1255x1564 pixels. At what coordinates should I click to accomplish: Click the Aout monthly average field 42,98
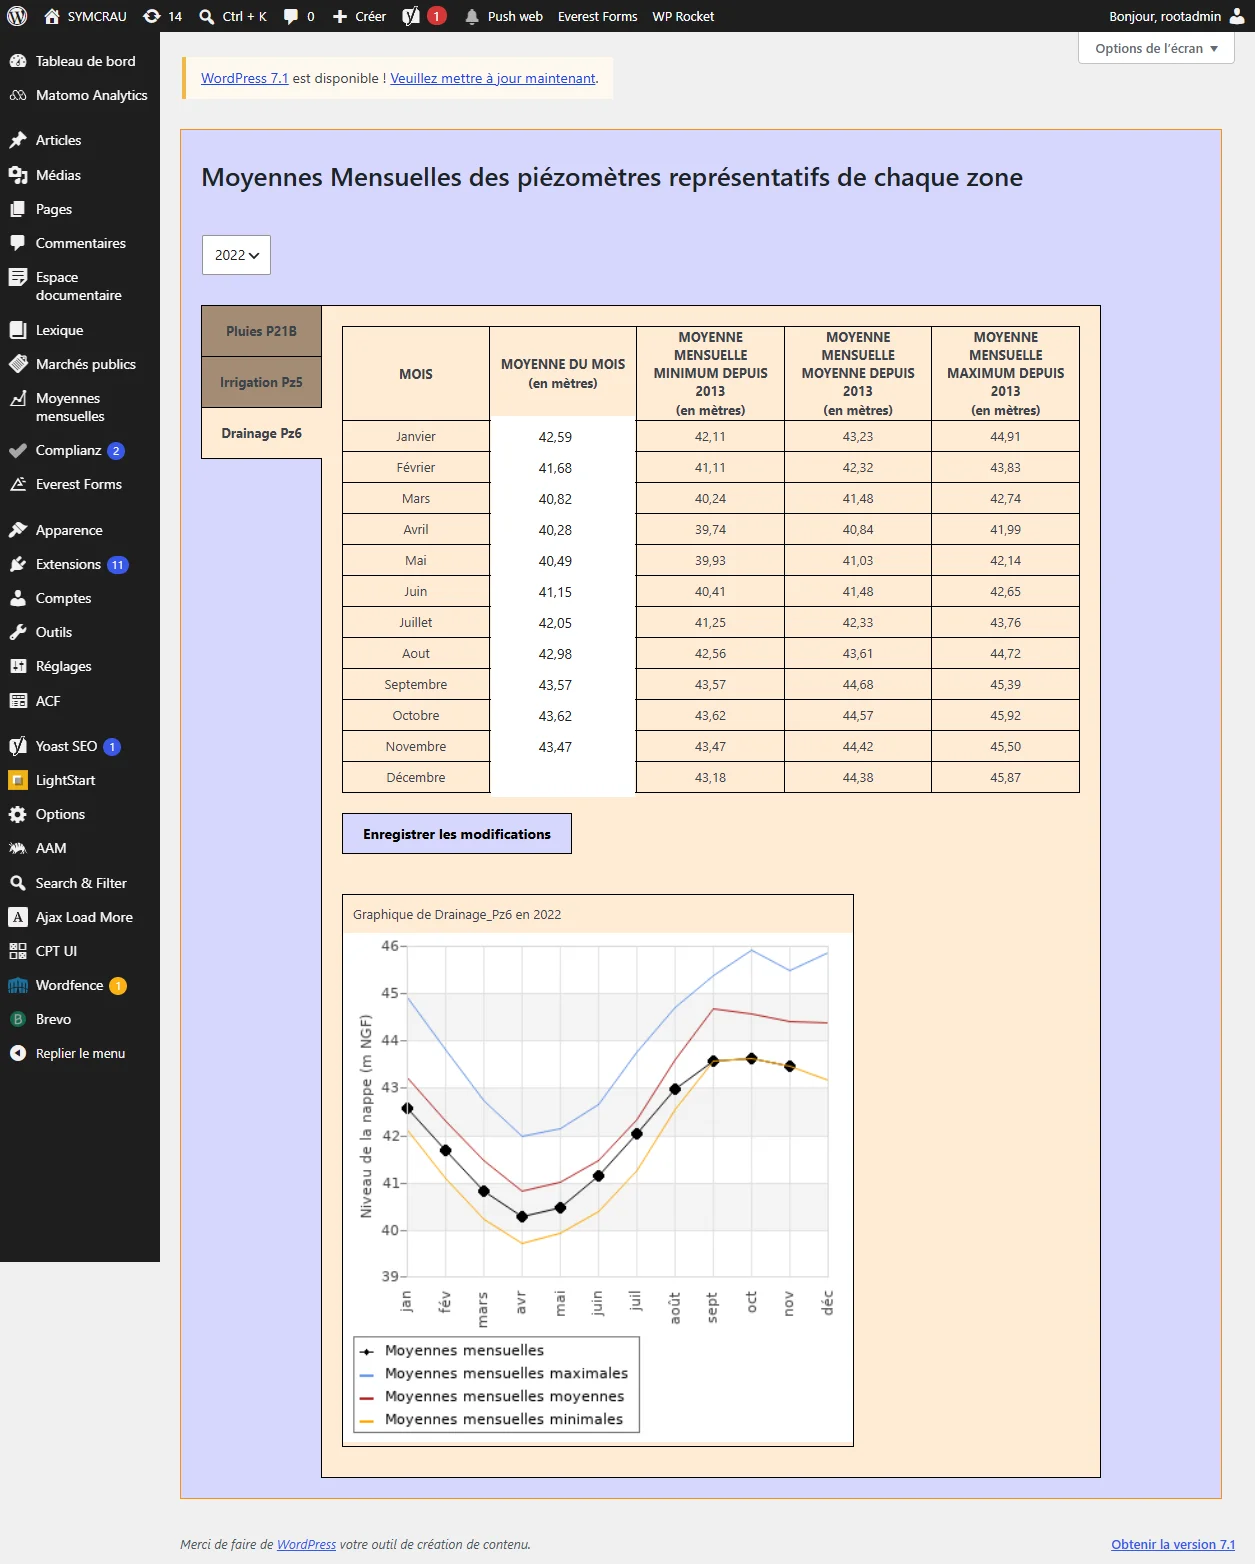coord(563,654)
